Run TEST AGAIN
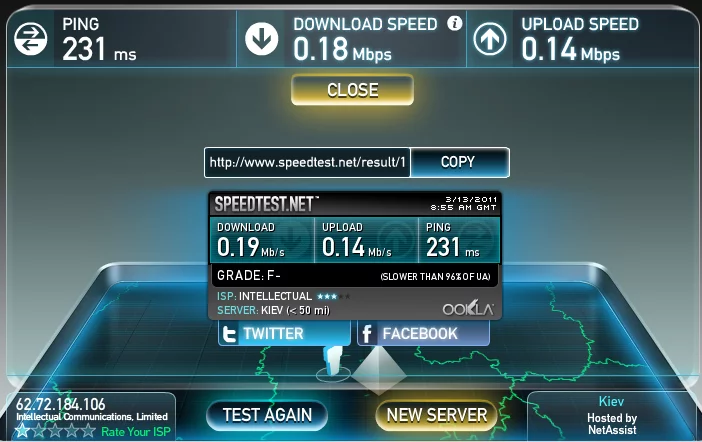 267,415
